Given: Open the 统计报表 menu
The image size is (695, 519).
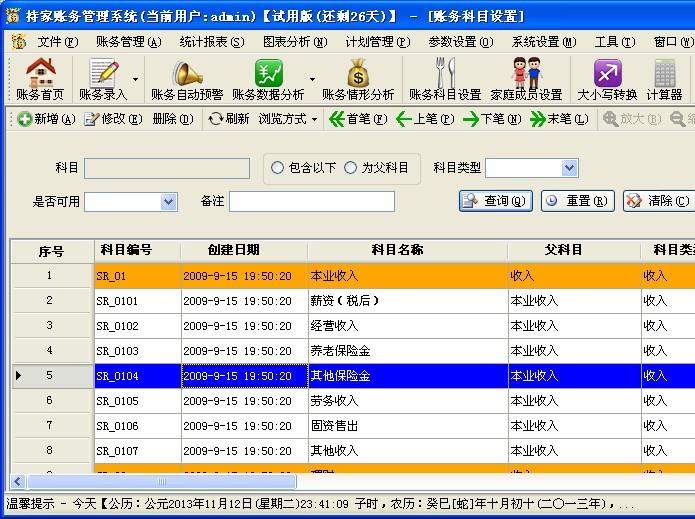Looking at the screenshot, I should [x=211, y=42].
